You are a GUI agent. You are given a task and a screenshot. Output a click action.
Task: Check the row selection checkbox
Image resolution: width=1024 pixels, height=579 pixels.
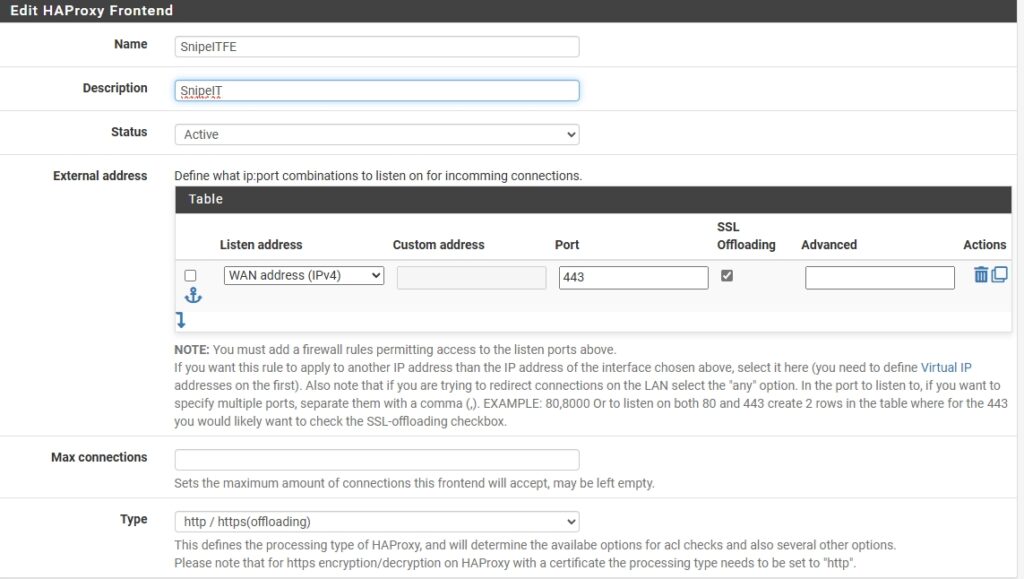190,275
